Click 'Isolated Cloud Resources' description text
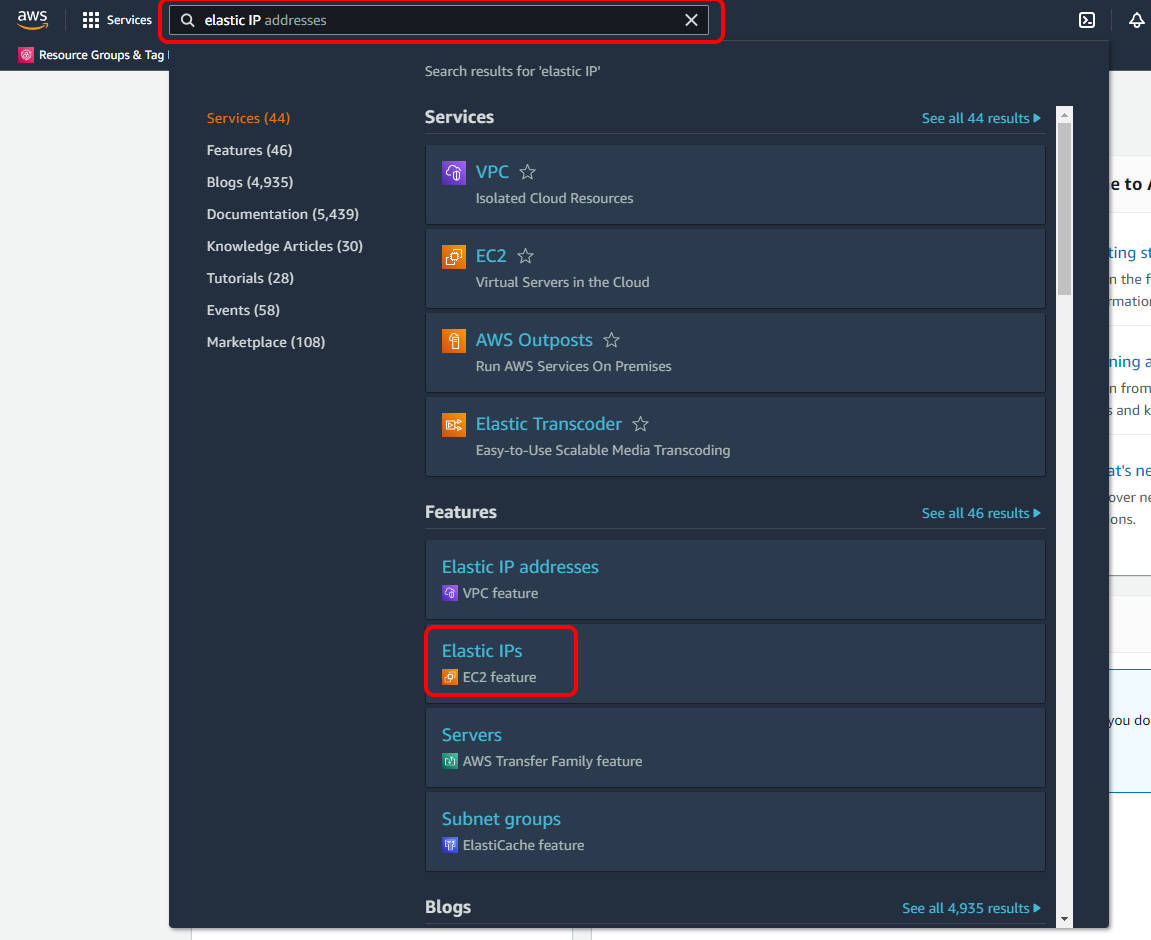 pos(554,199)
